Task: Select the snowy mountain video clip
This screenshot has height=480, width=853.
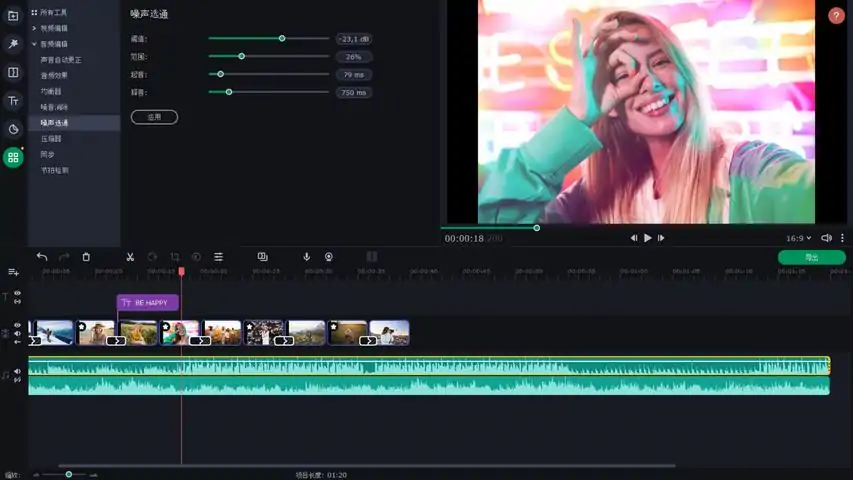Action: coord(52,333)
